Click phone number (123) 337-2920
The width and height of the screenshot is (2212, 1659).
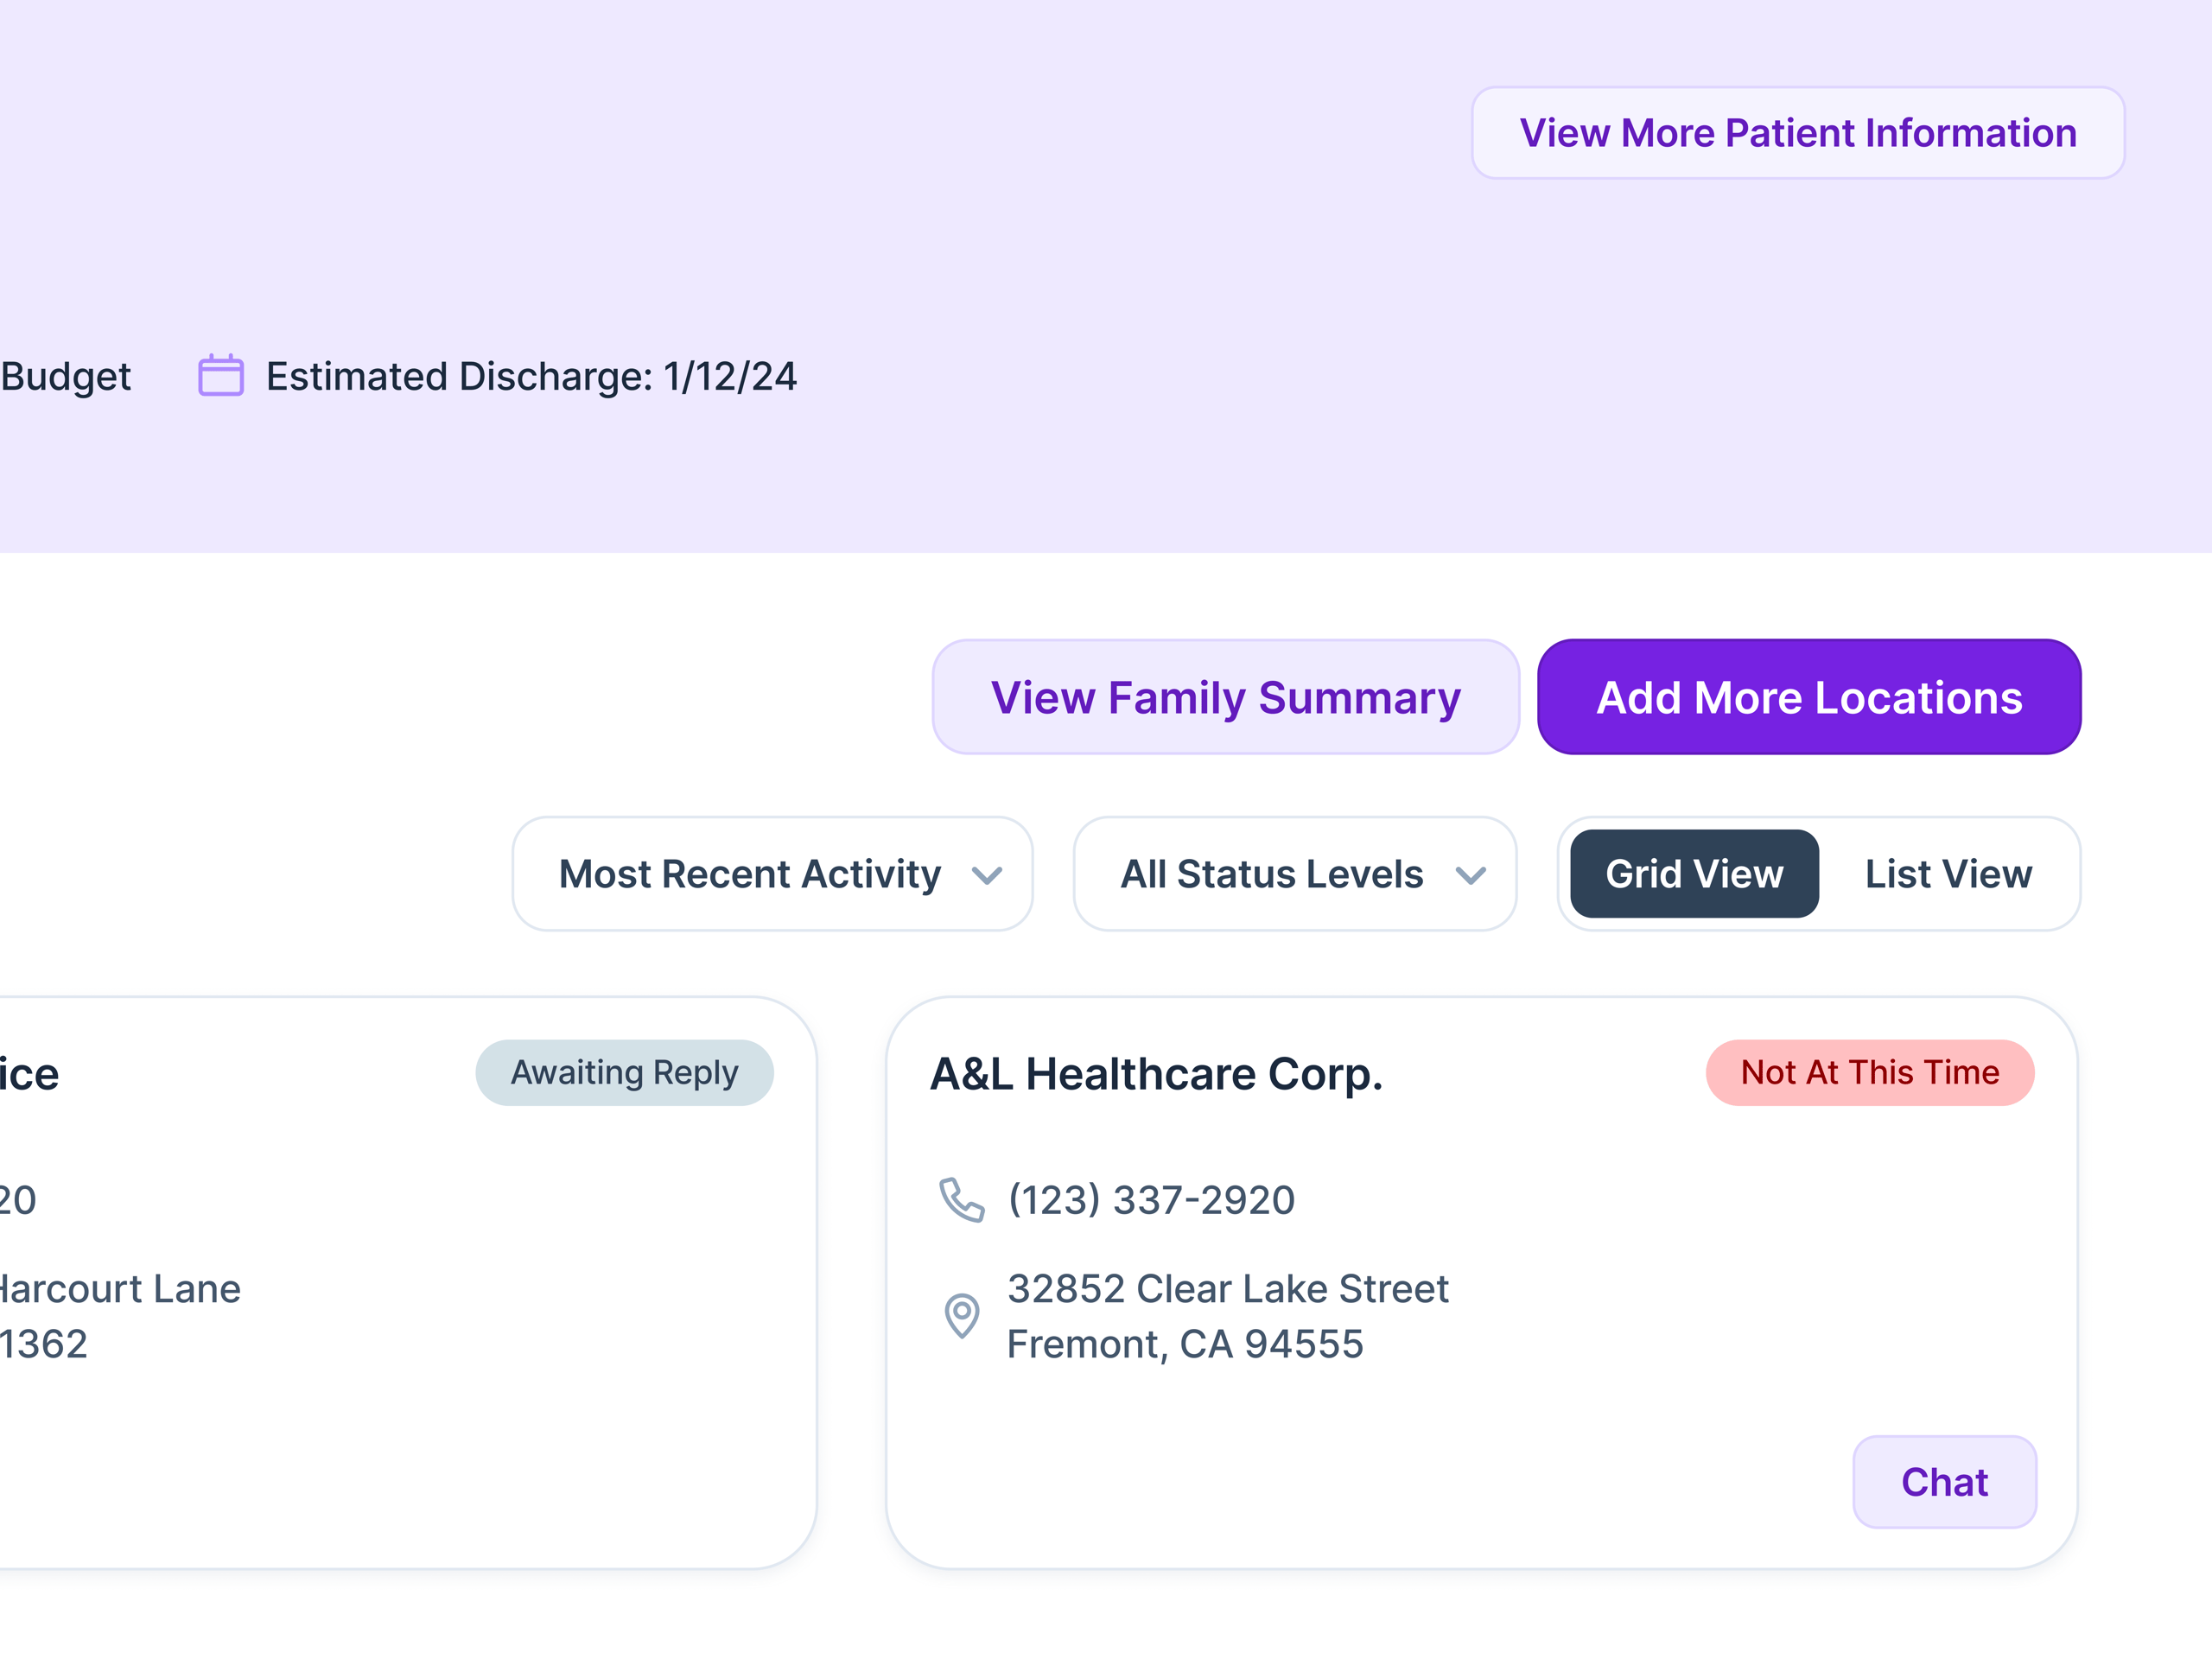coord(1151,1200)
